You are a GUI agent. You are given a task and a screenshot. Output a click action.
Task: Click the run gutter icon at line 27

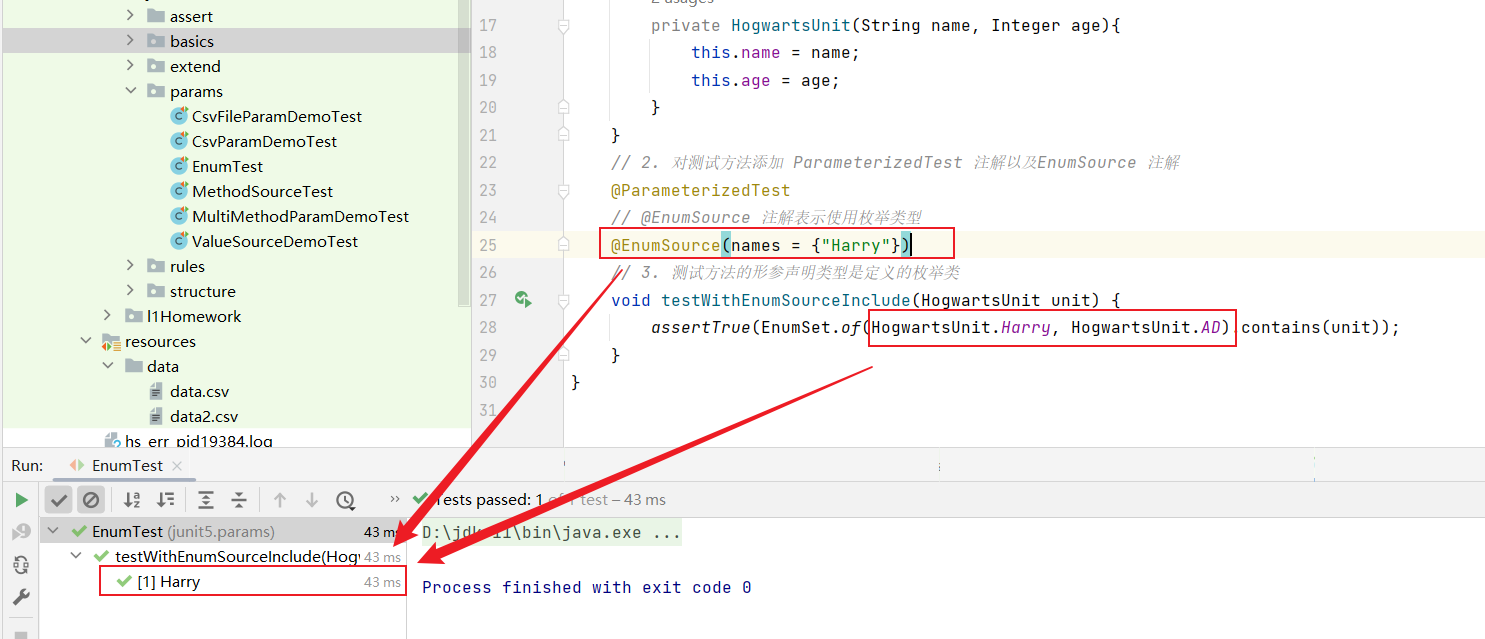tap(522, 299)
